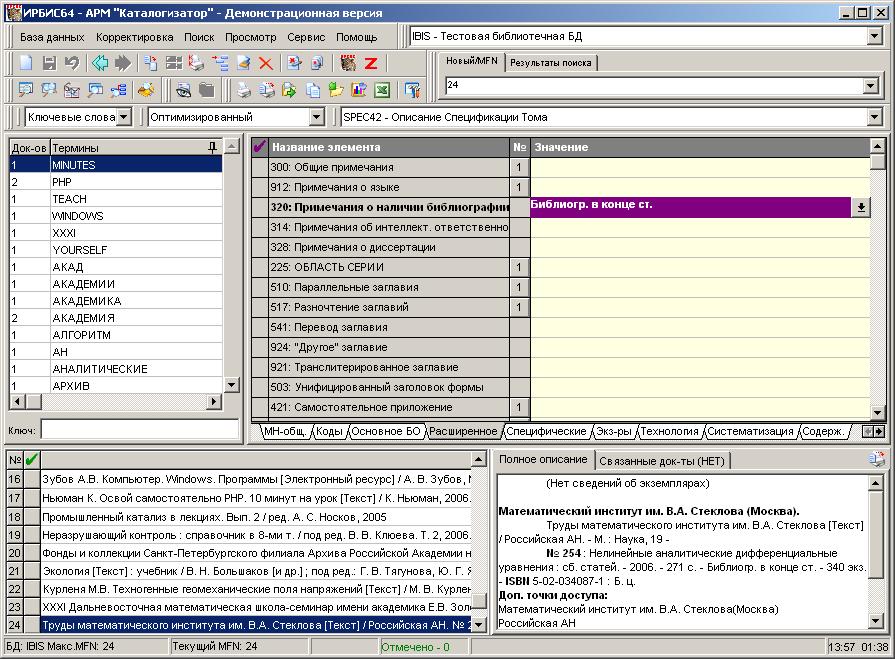Click the hierarchical search icon with blue tree
This screenshot has height=659, width=895.
[x=119, y=90]
